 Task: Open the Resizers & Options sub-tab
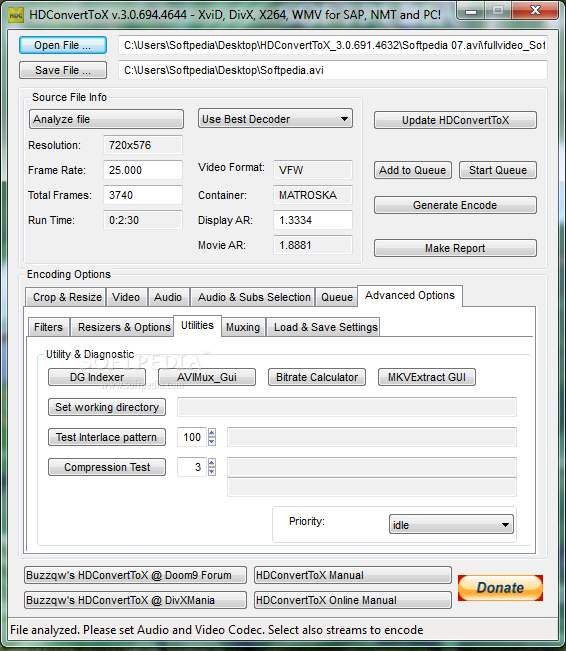click(x=122, y=327)
